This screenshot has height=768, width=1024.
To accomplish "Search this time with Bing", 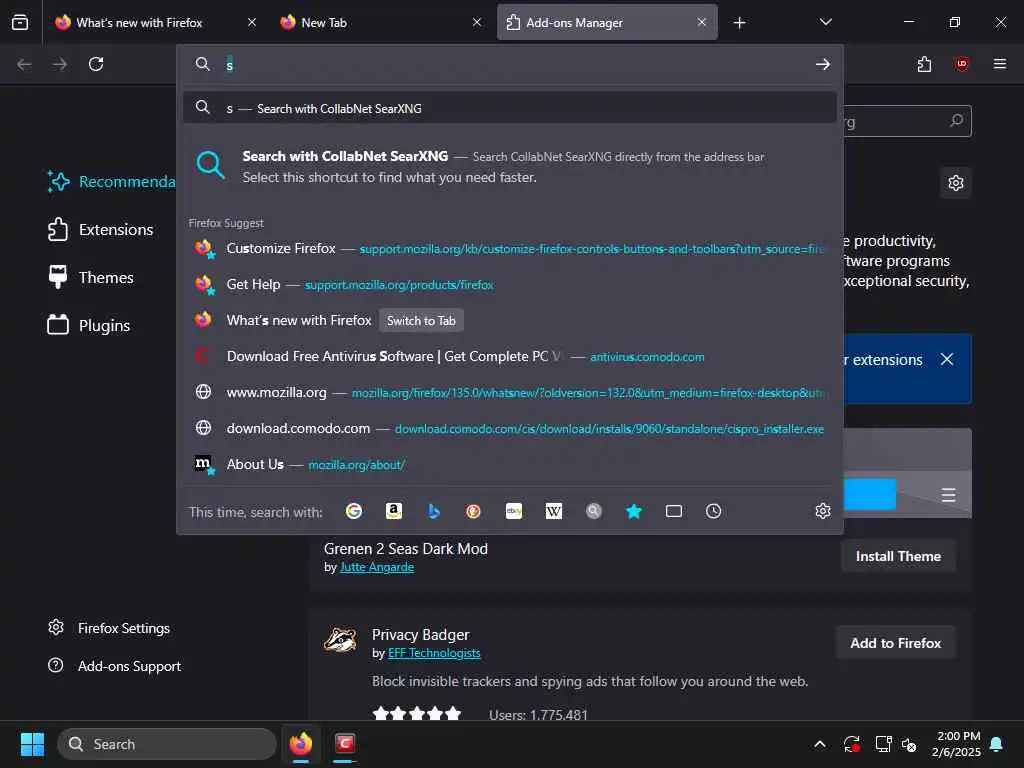I will coord(434,511).
